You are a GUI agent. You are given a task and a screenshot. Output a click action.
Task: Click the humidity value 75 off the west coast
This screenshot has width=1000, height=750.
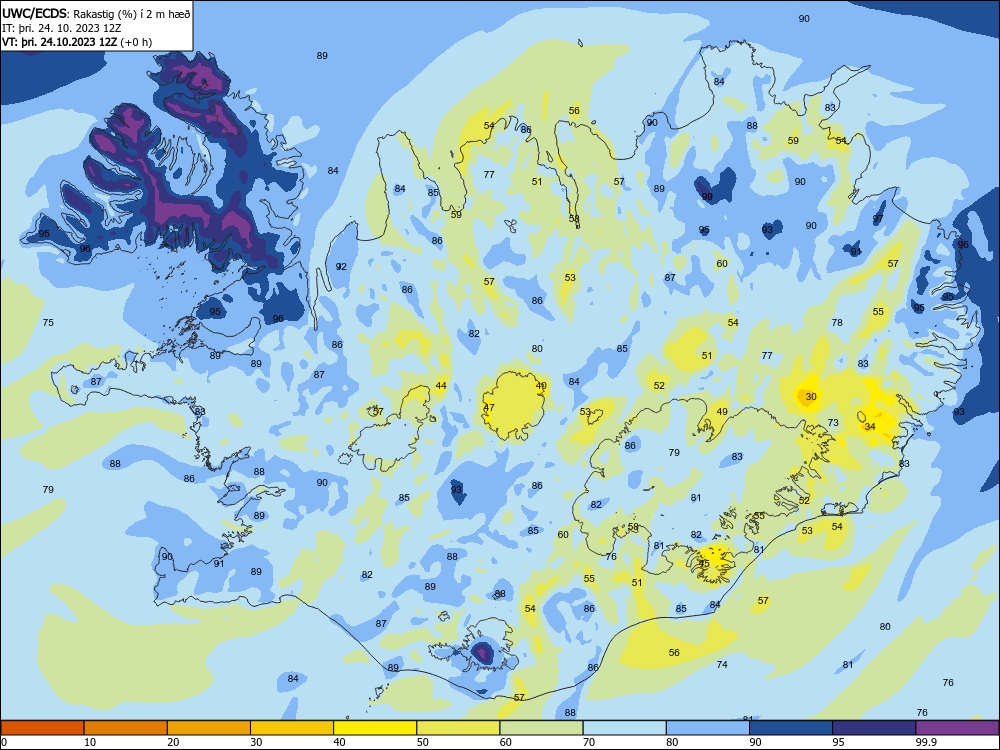48,323
